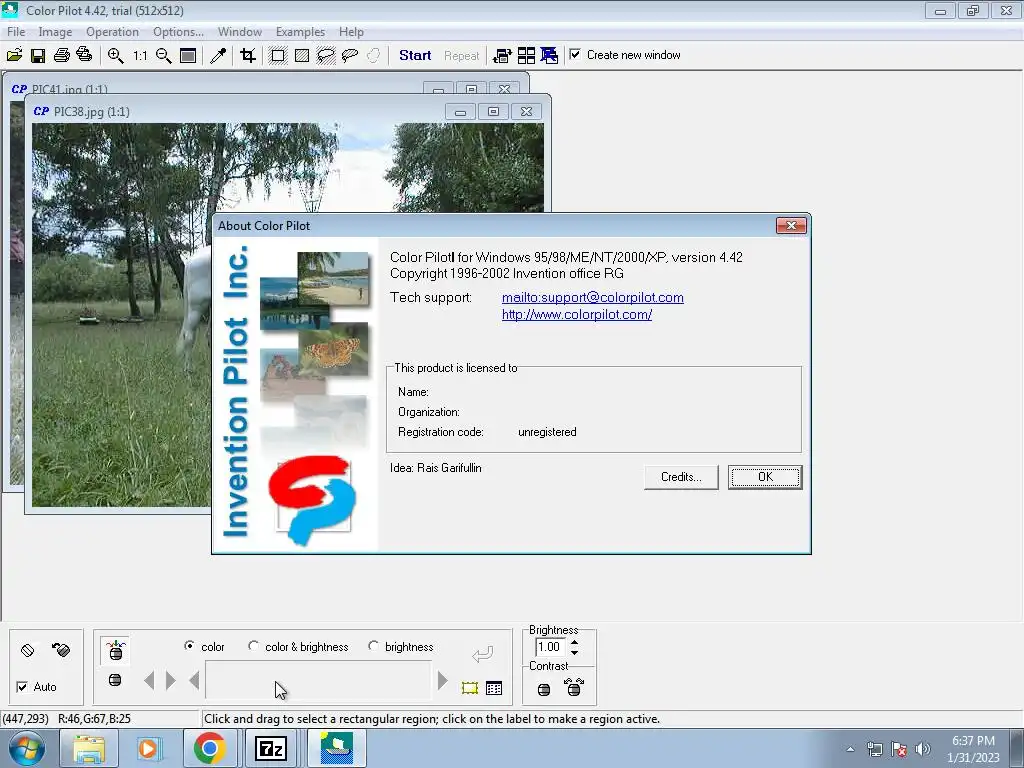Image resolution: width=1024 pixels, height=768 pixels.
Task: Select the crop tool
Action: coord(248,56)
